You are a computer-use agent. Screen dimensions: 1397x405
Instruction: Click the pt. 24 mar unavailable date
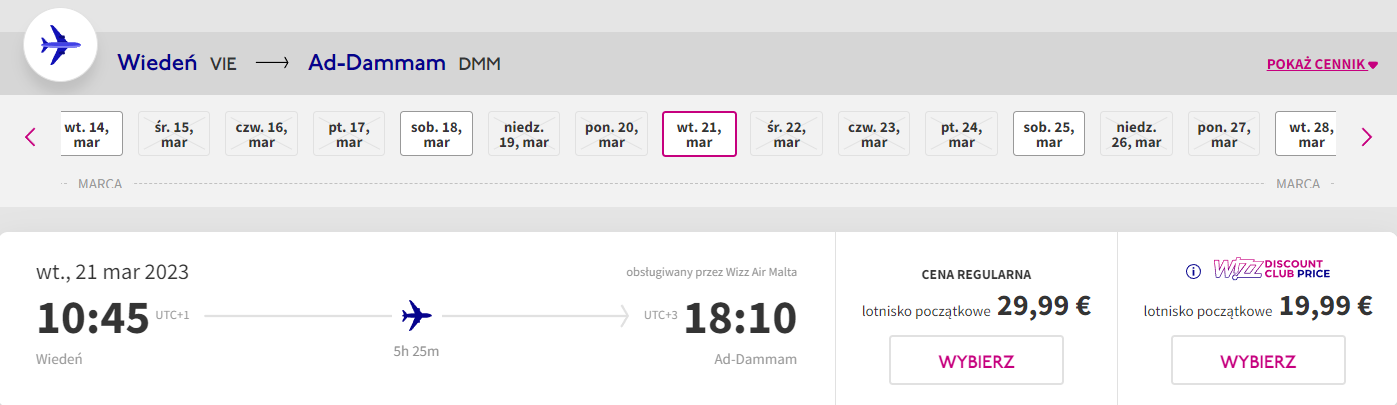pyautogui.click(x=961, y=134)
